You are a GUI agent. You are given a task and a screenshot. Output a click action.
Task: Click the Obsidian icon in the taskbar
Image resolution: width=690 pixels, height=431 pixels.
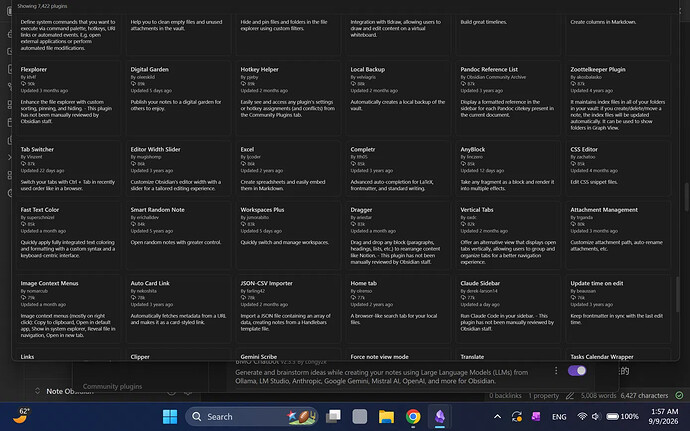click(440, 416)
